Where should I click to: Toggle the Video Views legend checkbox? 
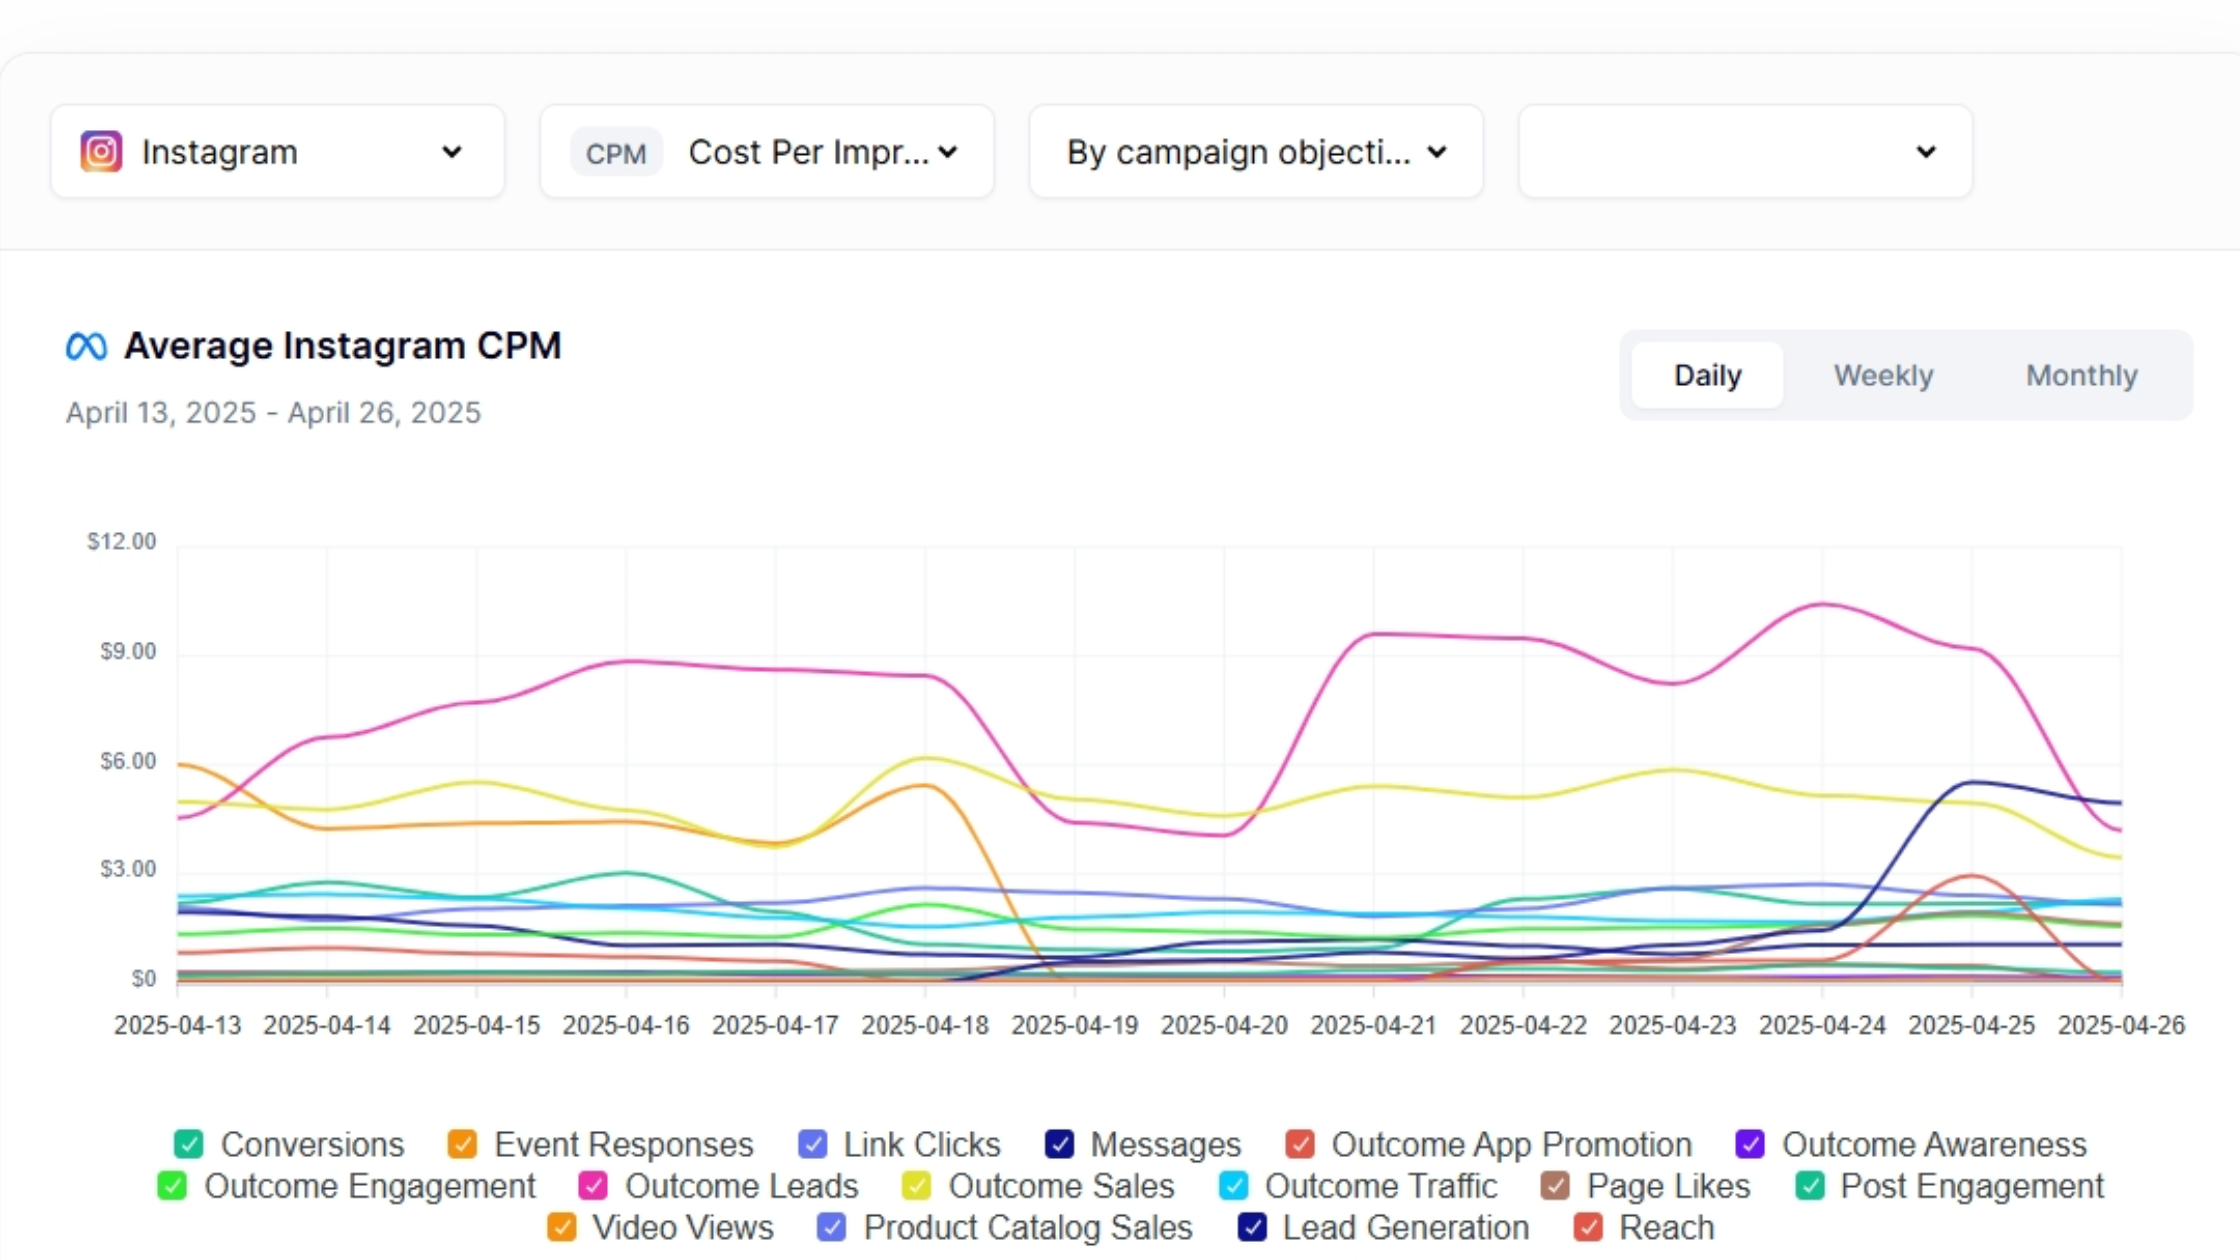(x=560, y=1227)
